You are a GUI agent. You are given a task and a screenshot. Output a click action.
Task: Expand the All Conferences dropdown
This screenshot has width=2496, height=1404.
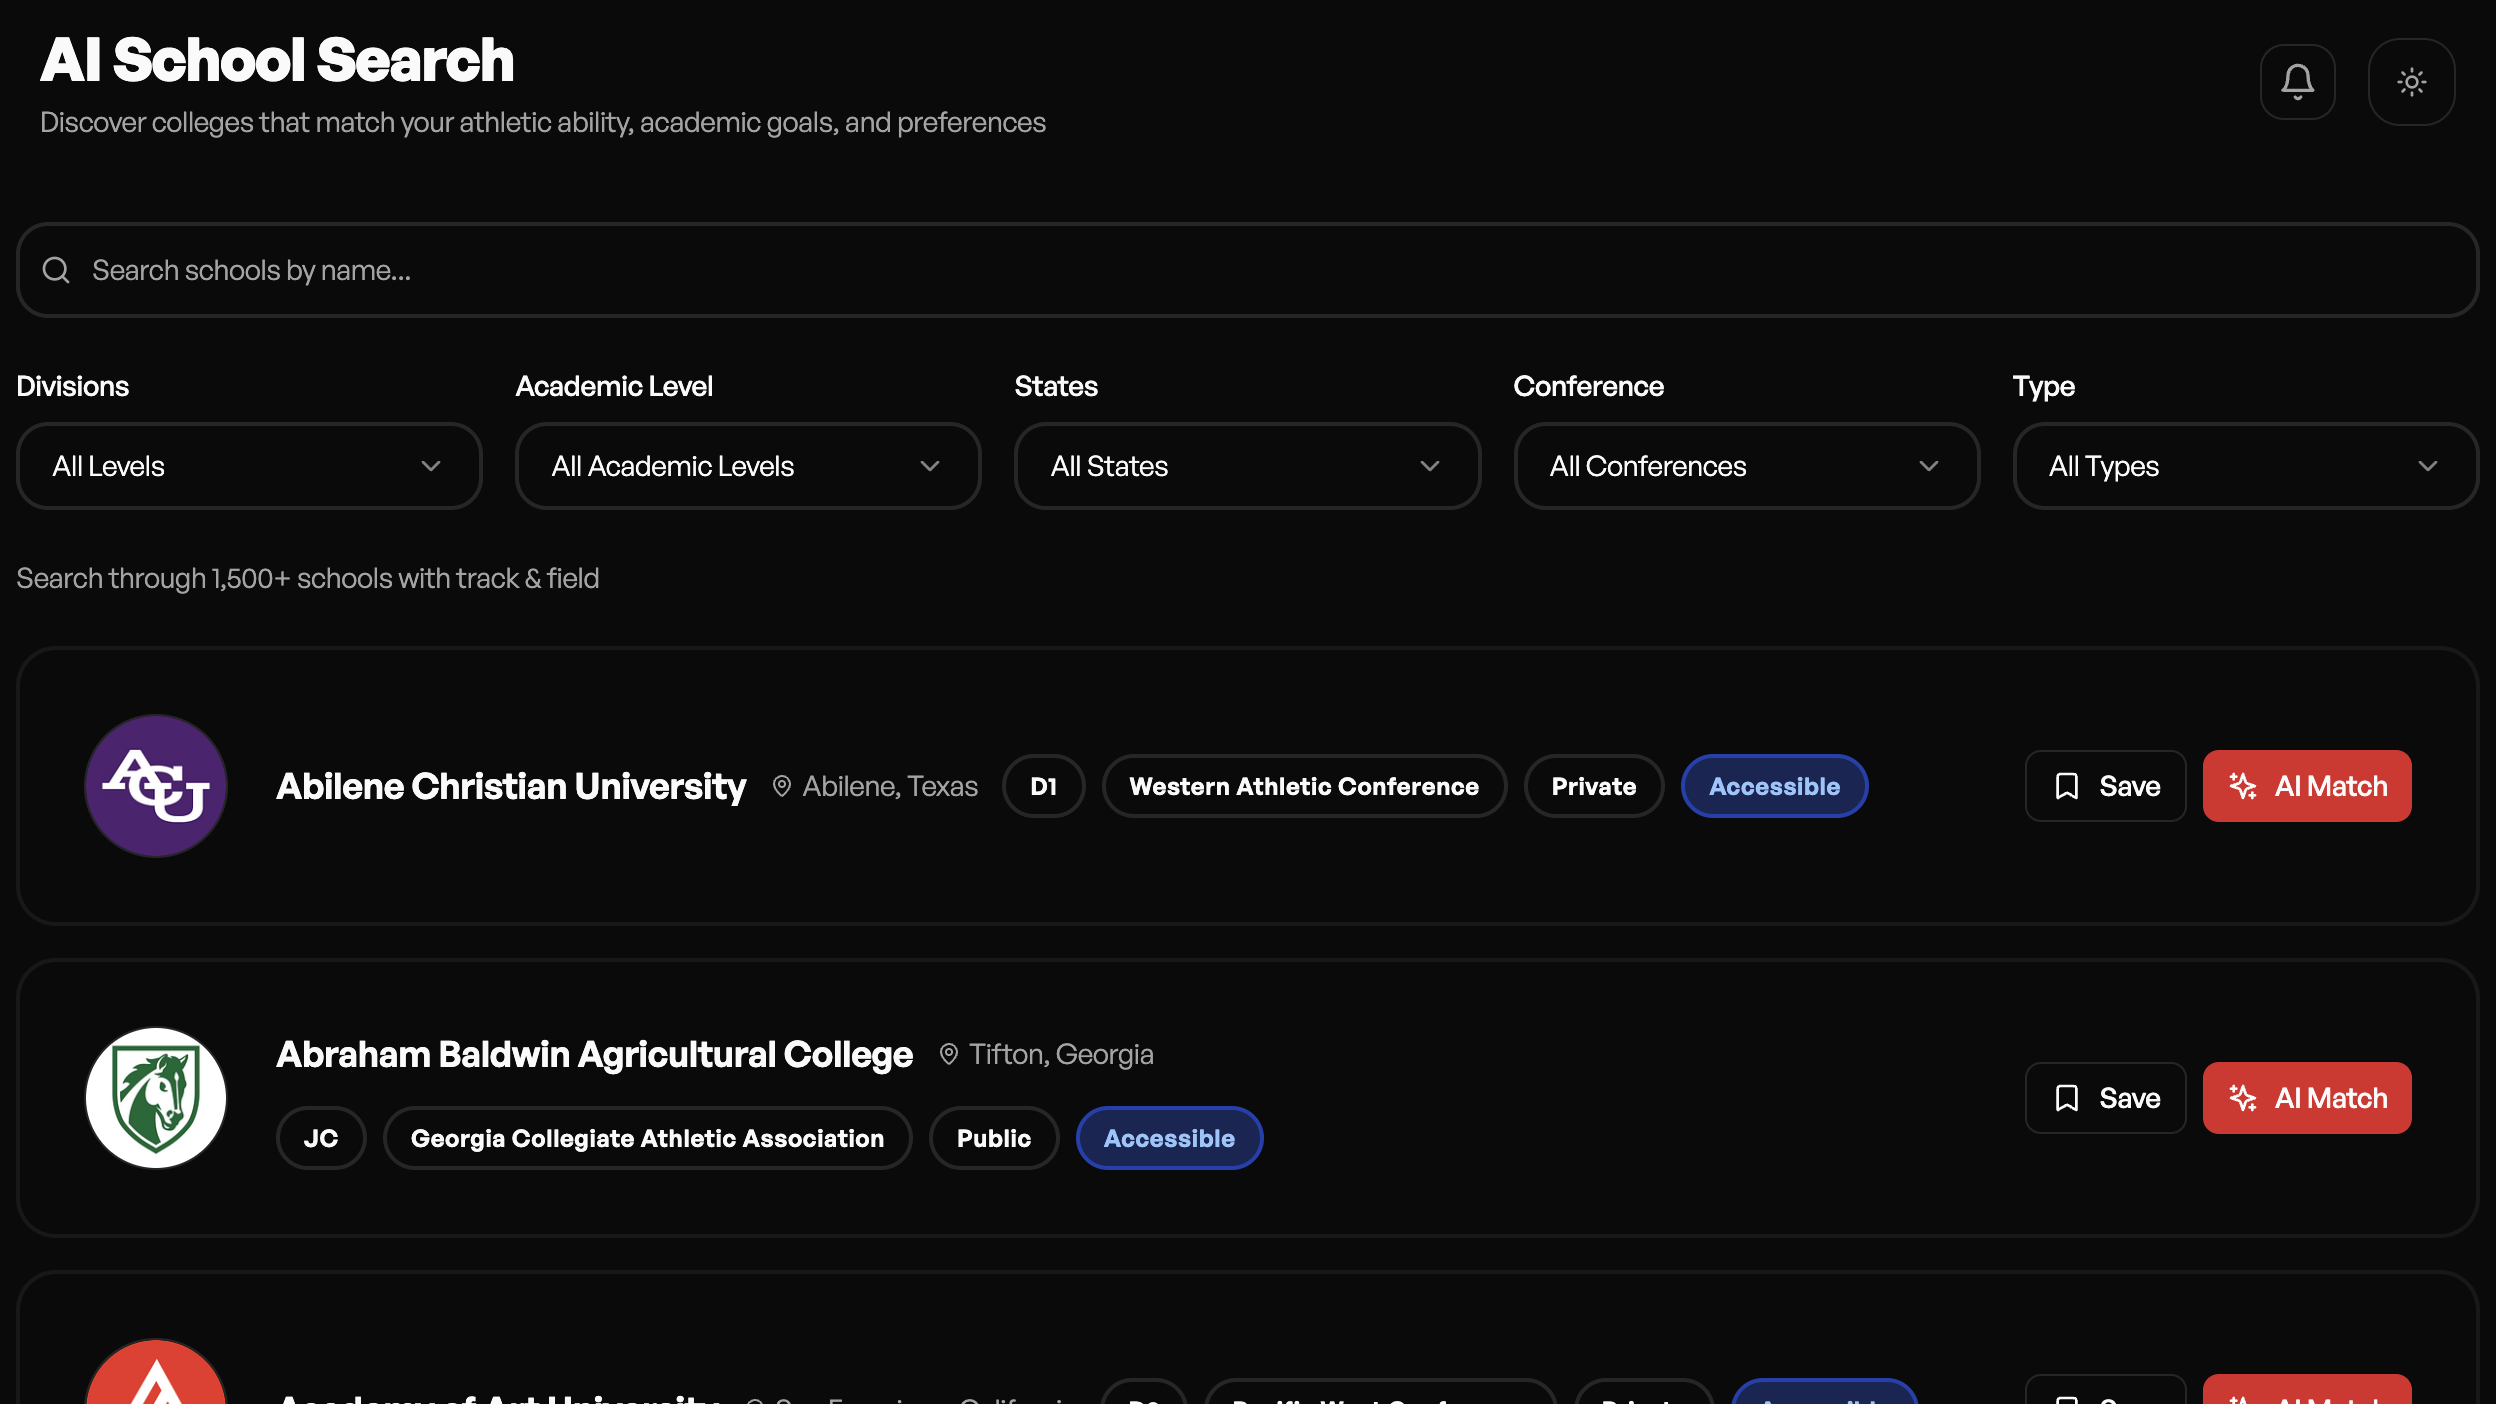tap(1745, 466)
